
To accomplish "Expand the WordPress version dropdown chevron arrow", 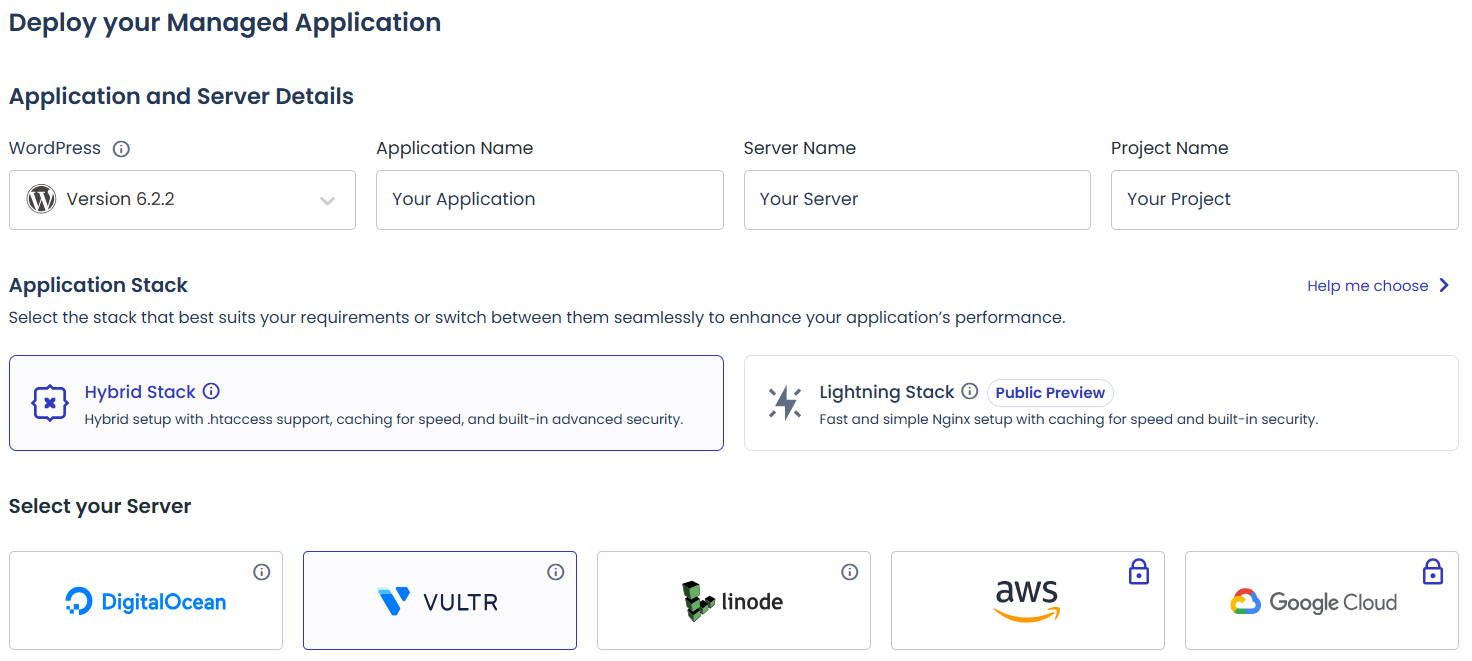I will pyautogui.click(x=327, y=200).
